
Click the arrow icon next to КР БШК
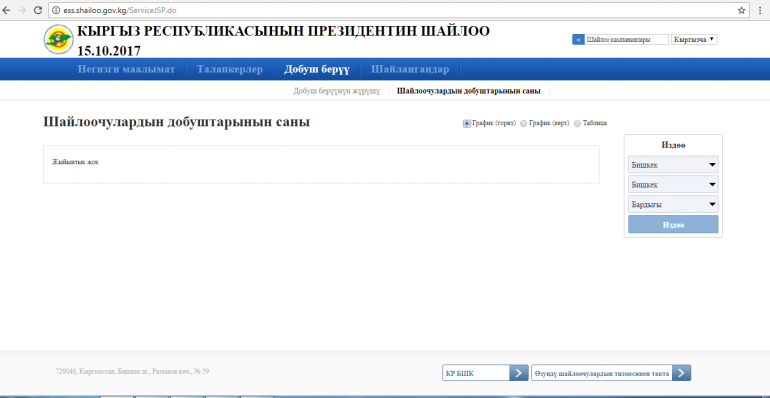click(519, 373)
